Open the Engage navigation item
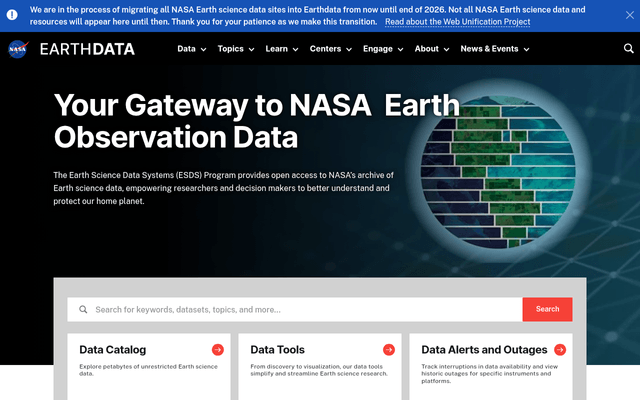Image resolution: width=640 pixels, height=400 pixels. point(378,49)
